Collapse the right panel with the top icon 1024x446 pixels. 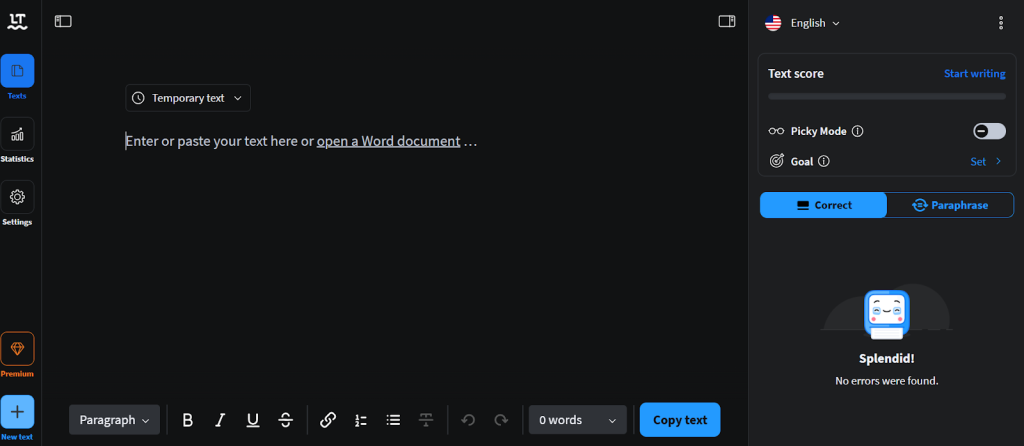click(x=727, y=21)
